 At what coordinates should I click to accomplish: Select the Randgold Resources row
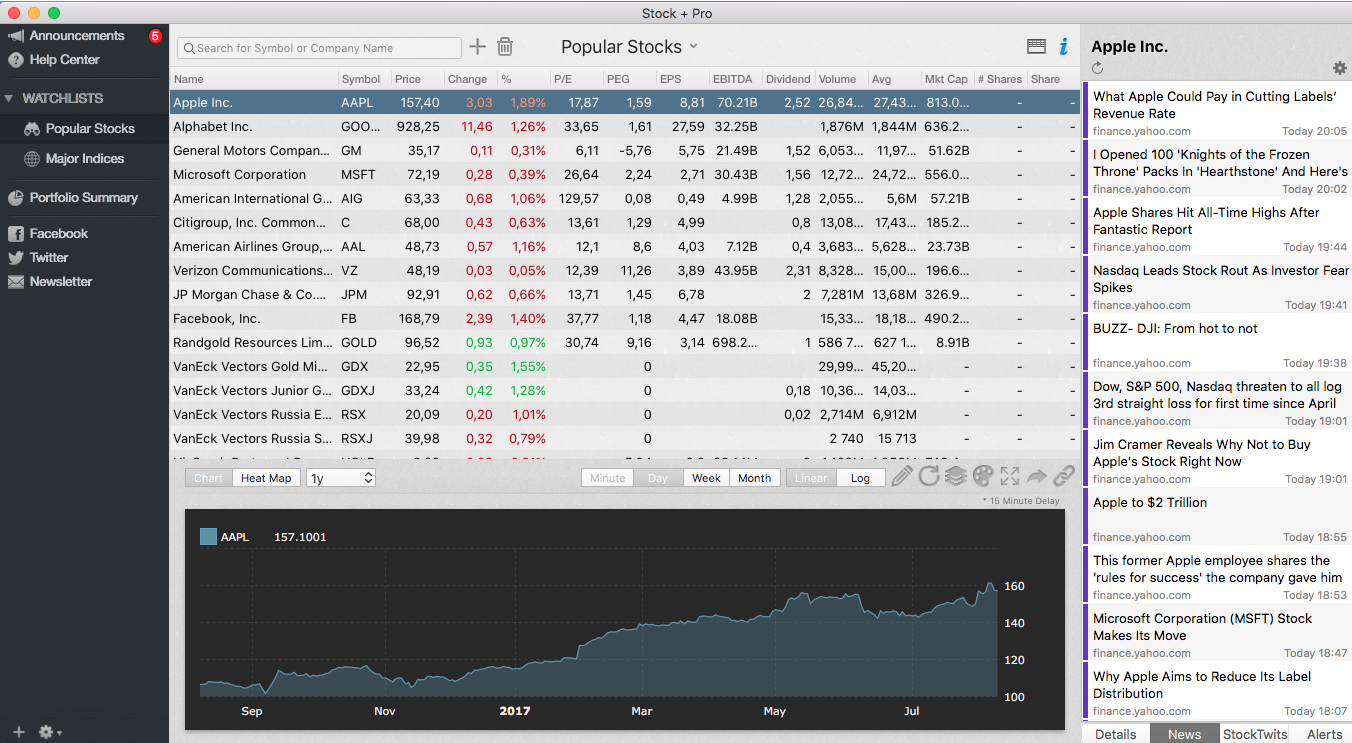[x=625, y=343]
